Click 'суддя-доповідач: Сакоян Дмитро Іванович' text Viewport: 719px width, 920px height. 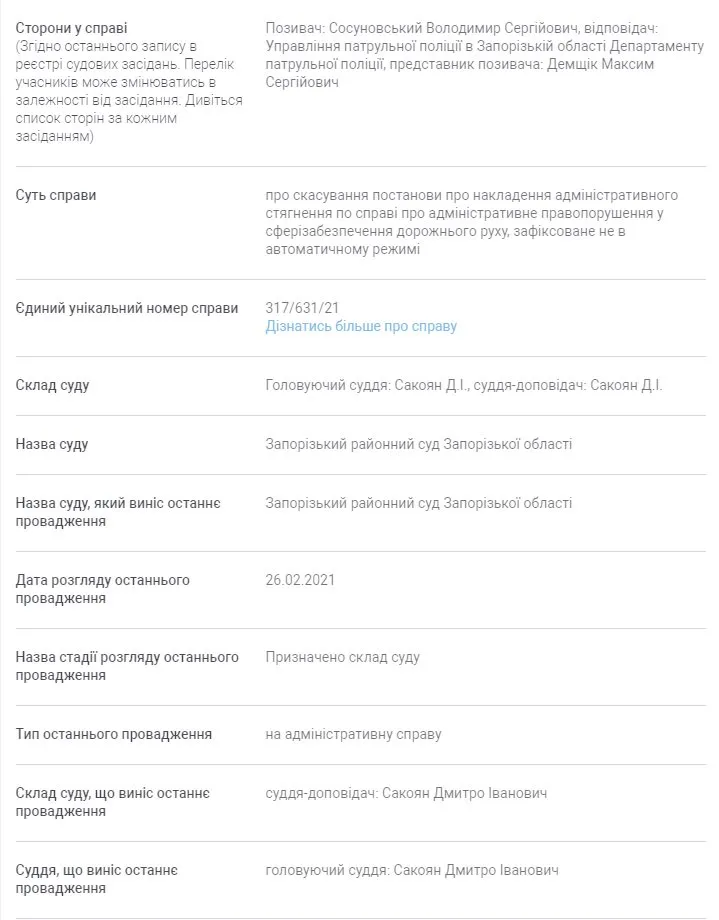406,793
